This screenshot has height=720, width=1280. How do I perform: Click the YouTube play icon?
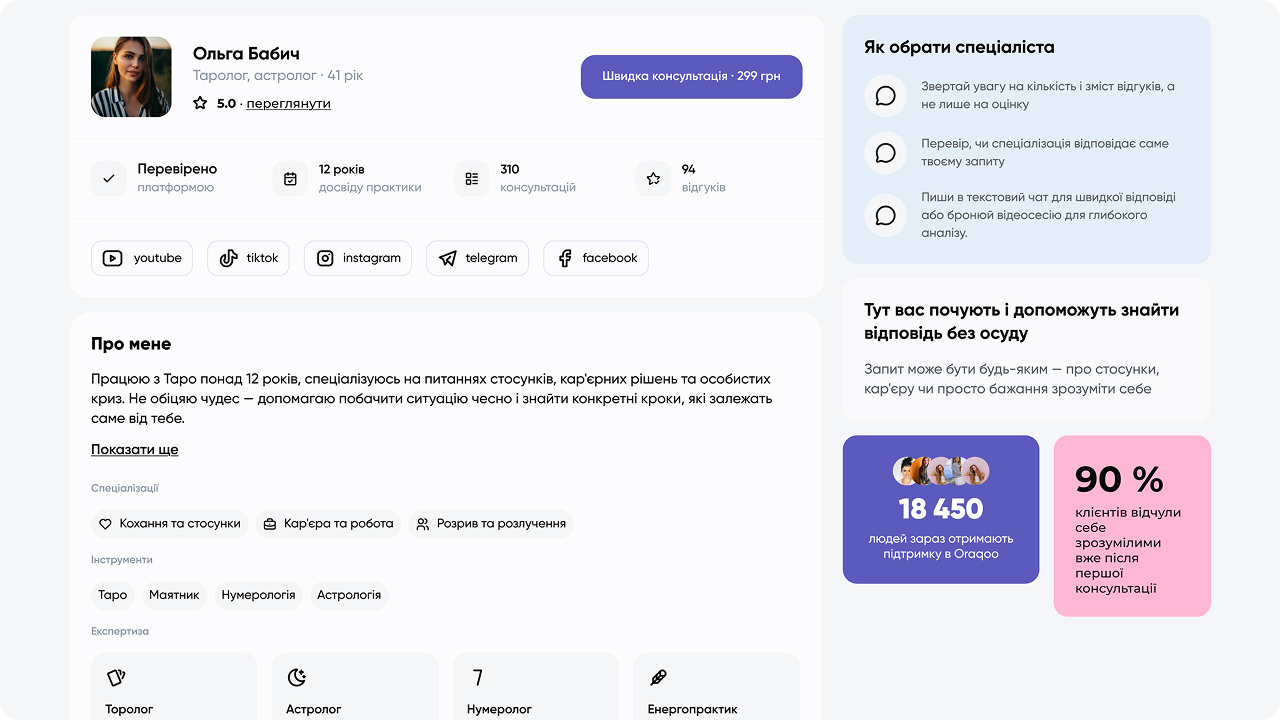(x=113, y=258)
